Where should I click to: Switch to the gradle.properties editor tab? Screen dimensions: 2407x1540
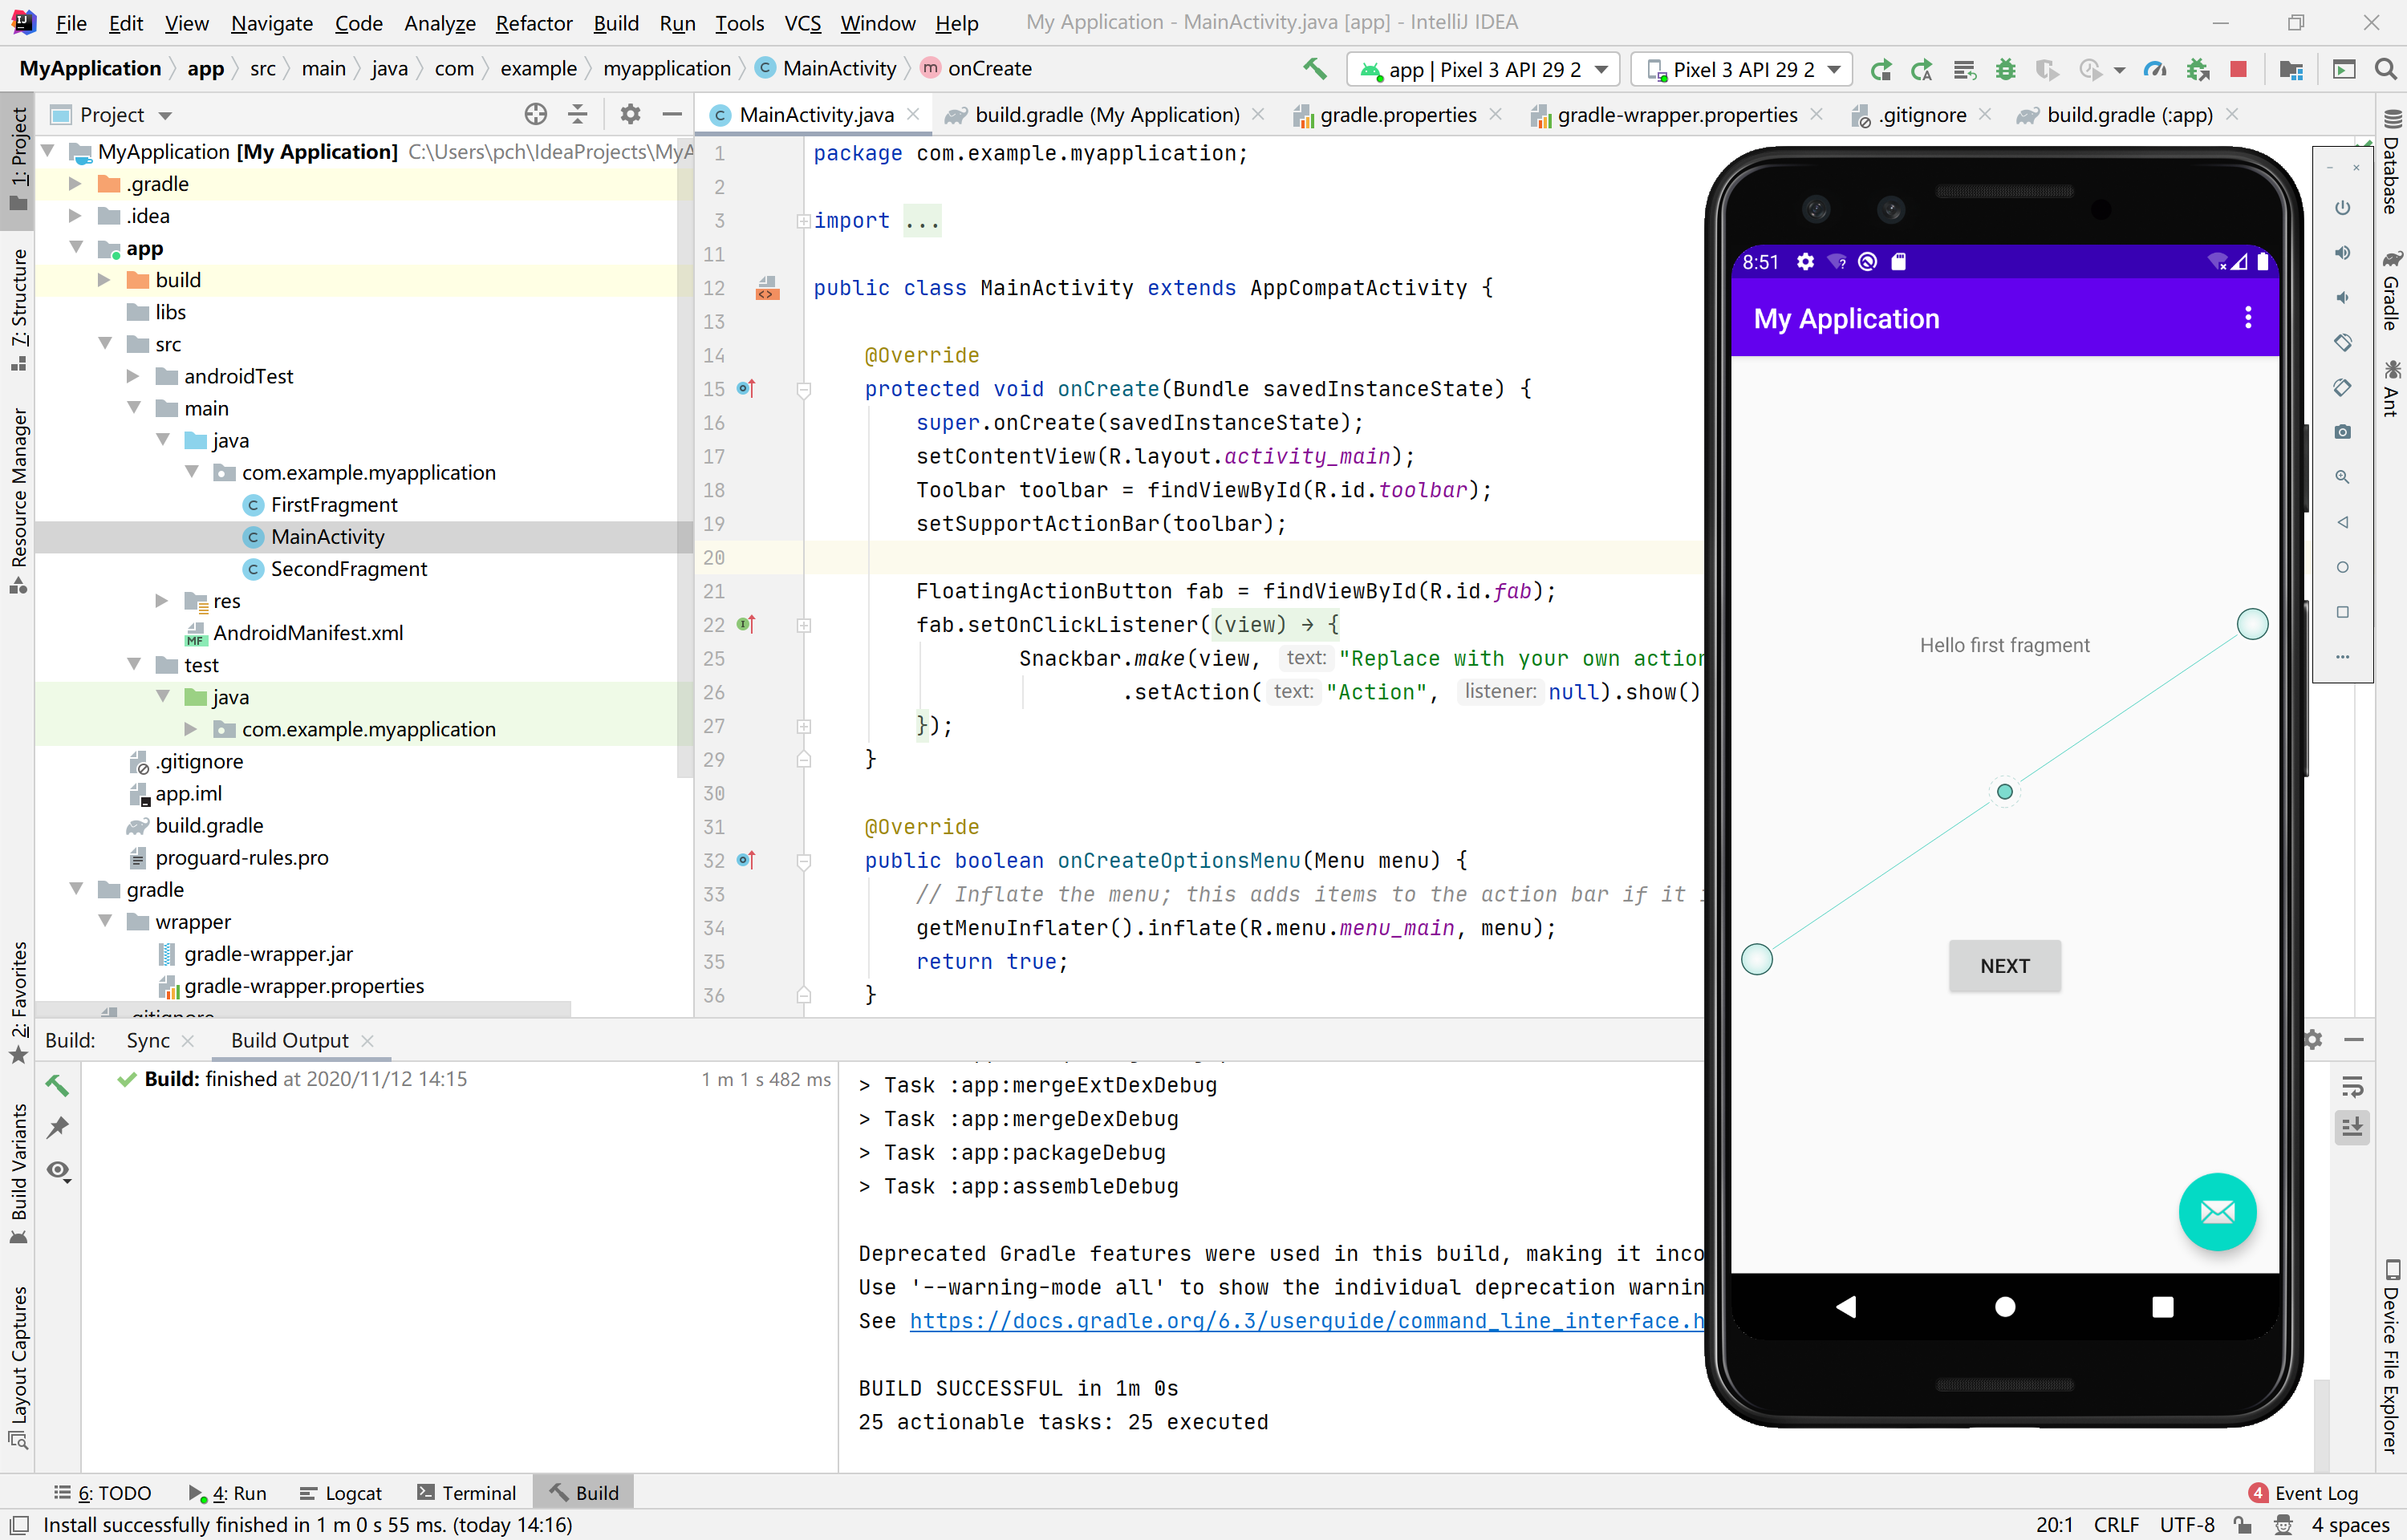pos(1397,115)
